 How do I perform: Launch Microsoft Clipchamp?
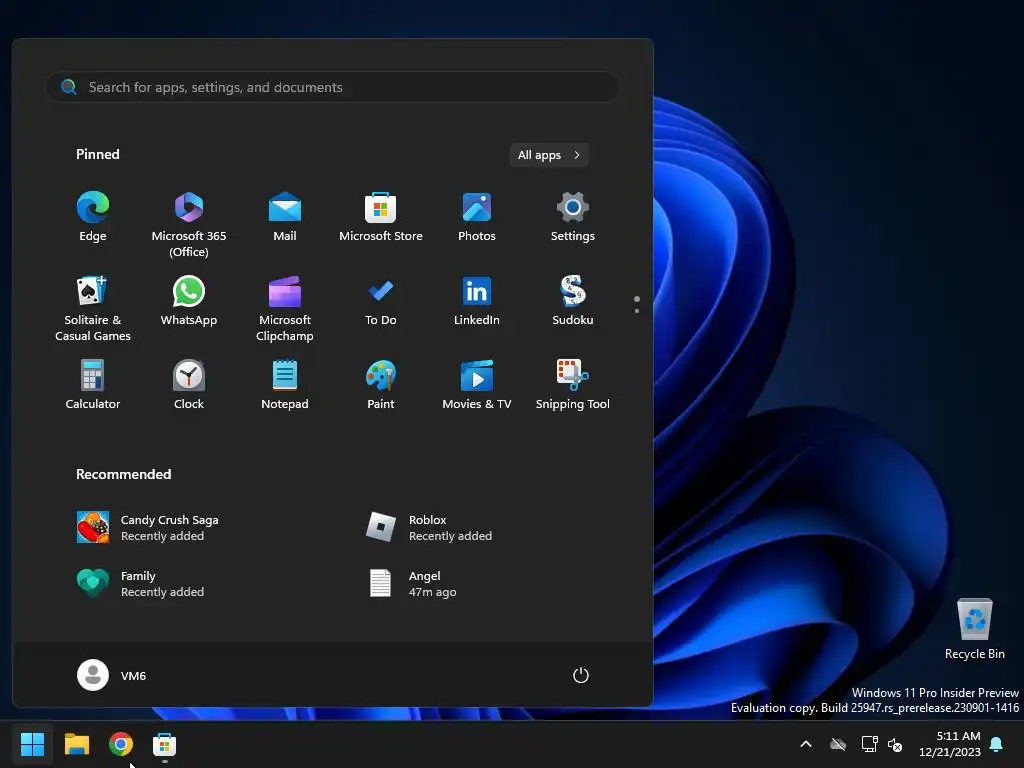point(285,308)
